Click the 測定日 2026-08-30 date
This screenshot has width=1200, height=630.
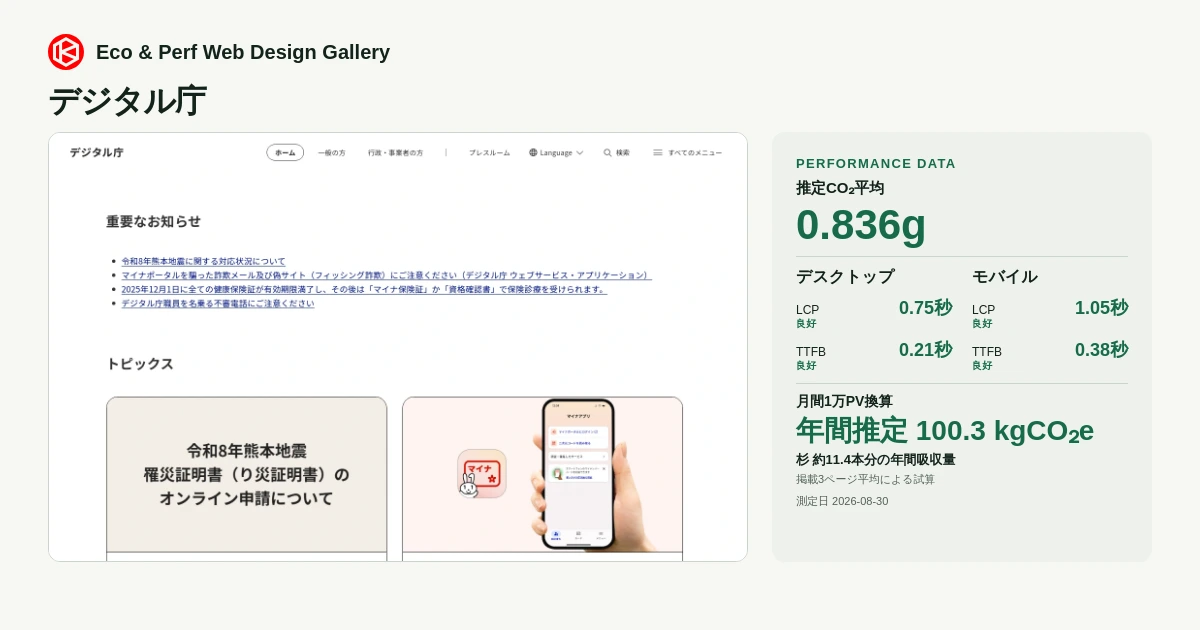coord(842,502)
